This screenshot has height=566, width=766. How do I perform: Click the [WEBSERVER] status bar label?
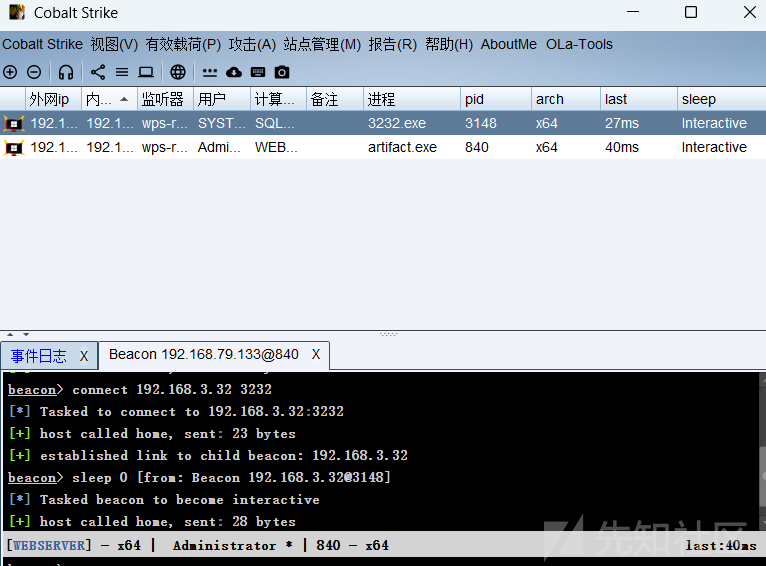[x=49, y=545]
